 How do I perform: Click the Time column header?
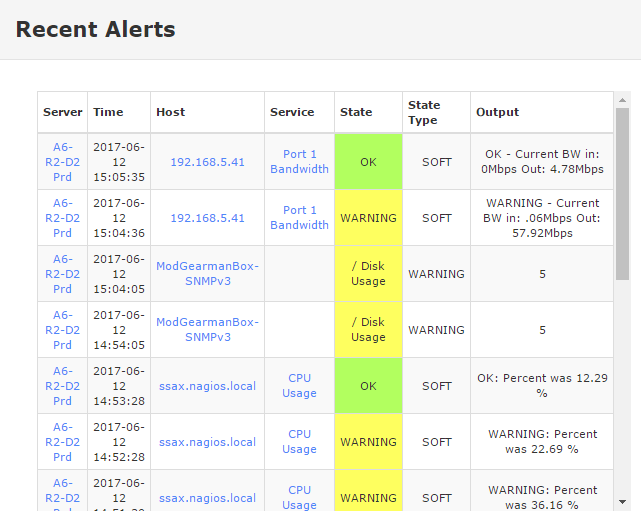pyautogui.click(x=108, y=113)
